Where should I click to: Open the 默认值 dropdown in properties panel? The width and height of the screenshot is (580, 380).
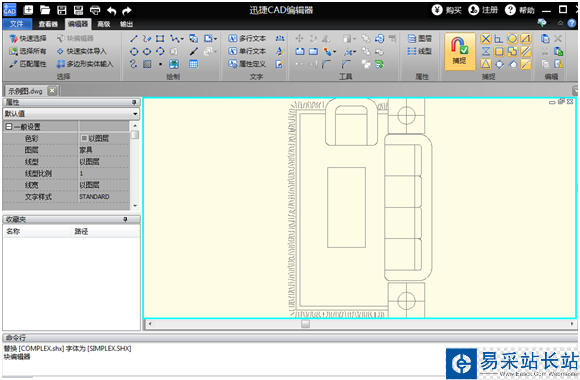[71, 114]
